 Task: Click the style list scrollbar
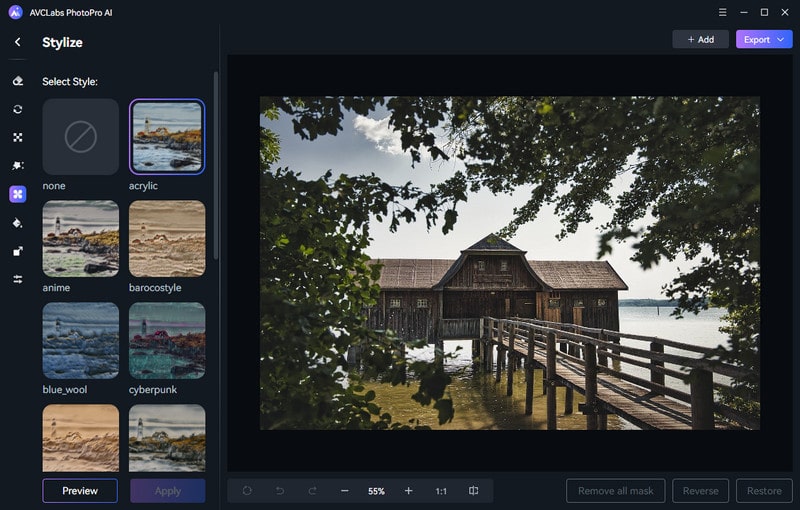216,165
